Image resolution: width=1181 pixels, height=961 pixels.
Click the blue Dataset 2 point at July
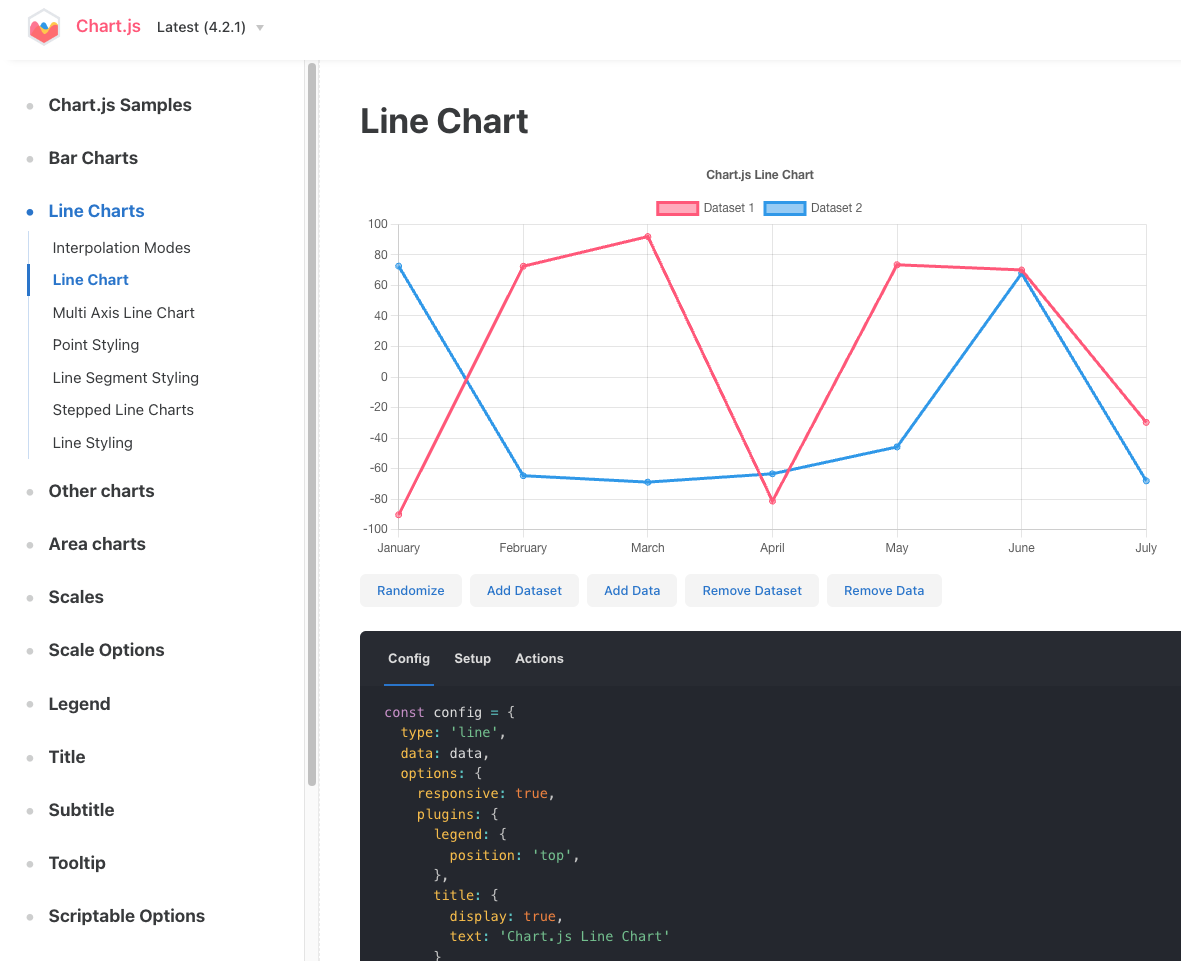click(x=1146, y=480)
